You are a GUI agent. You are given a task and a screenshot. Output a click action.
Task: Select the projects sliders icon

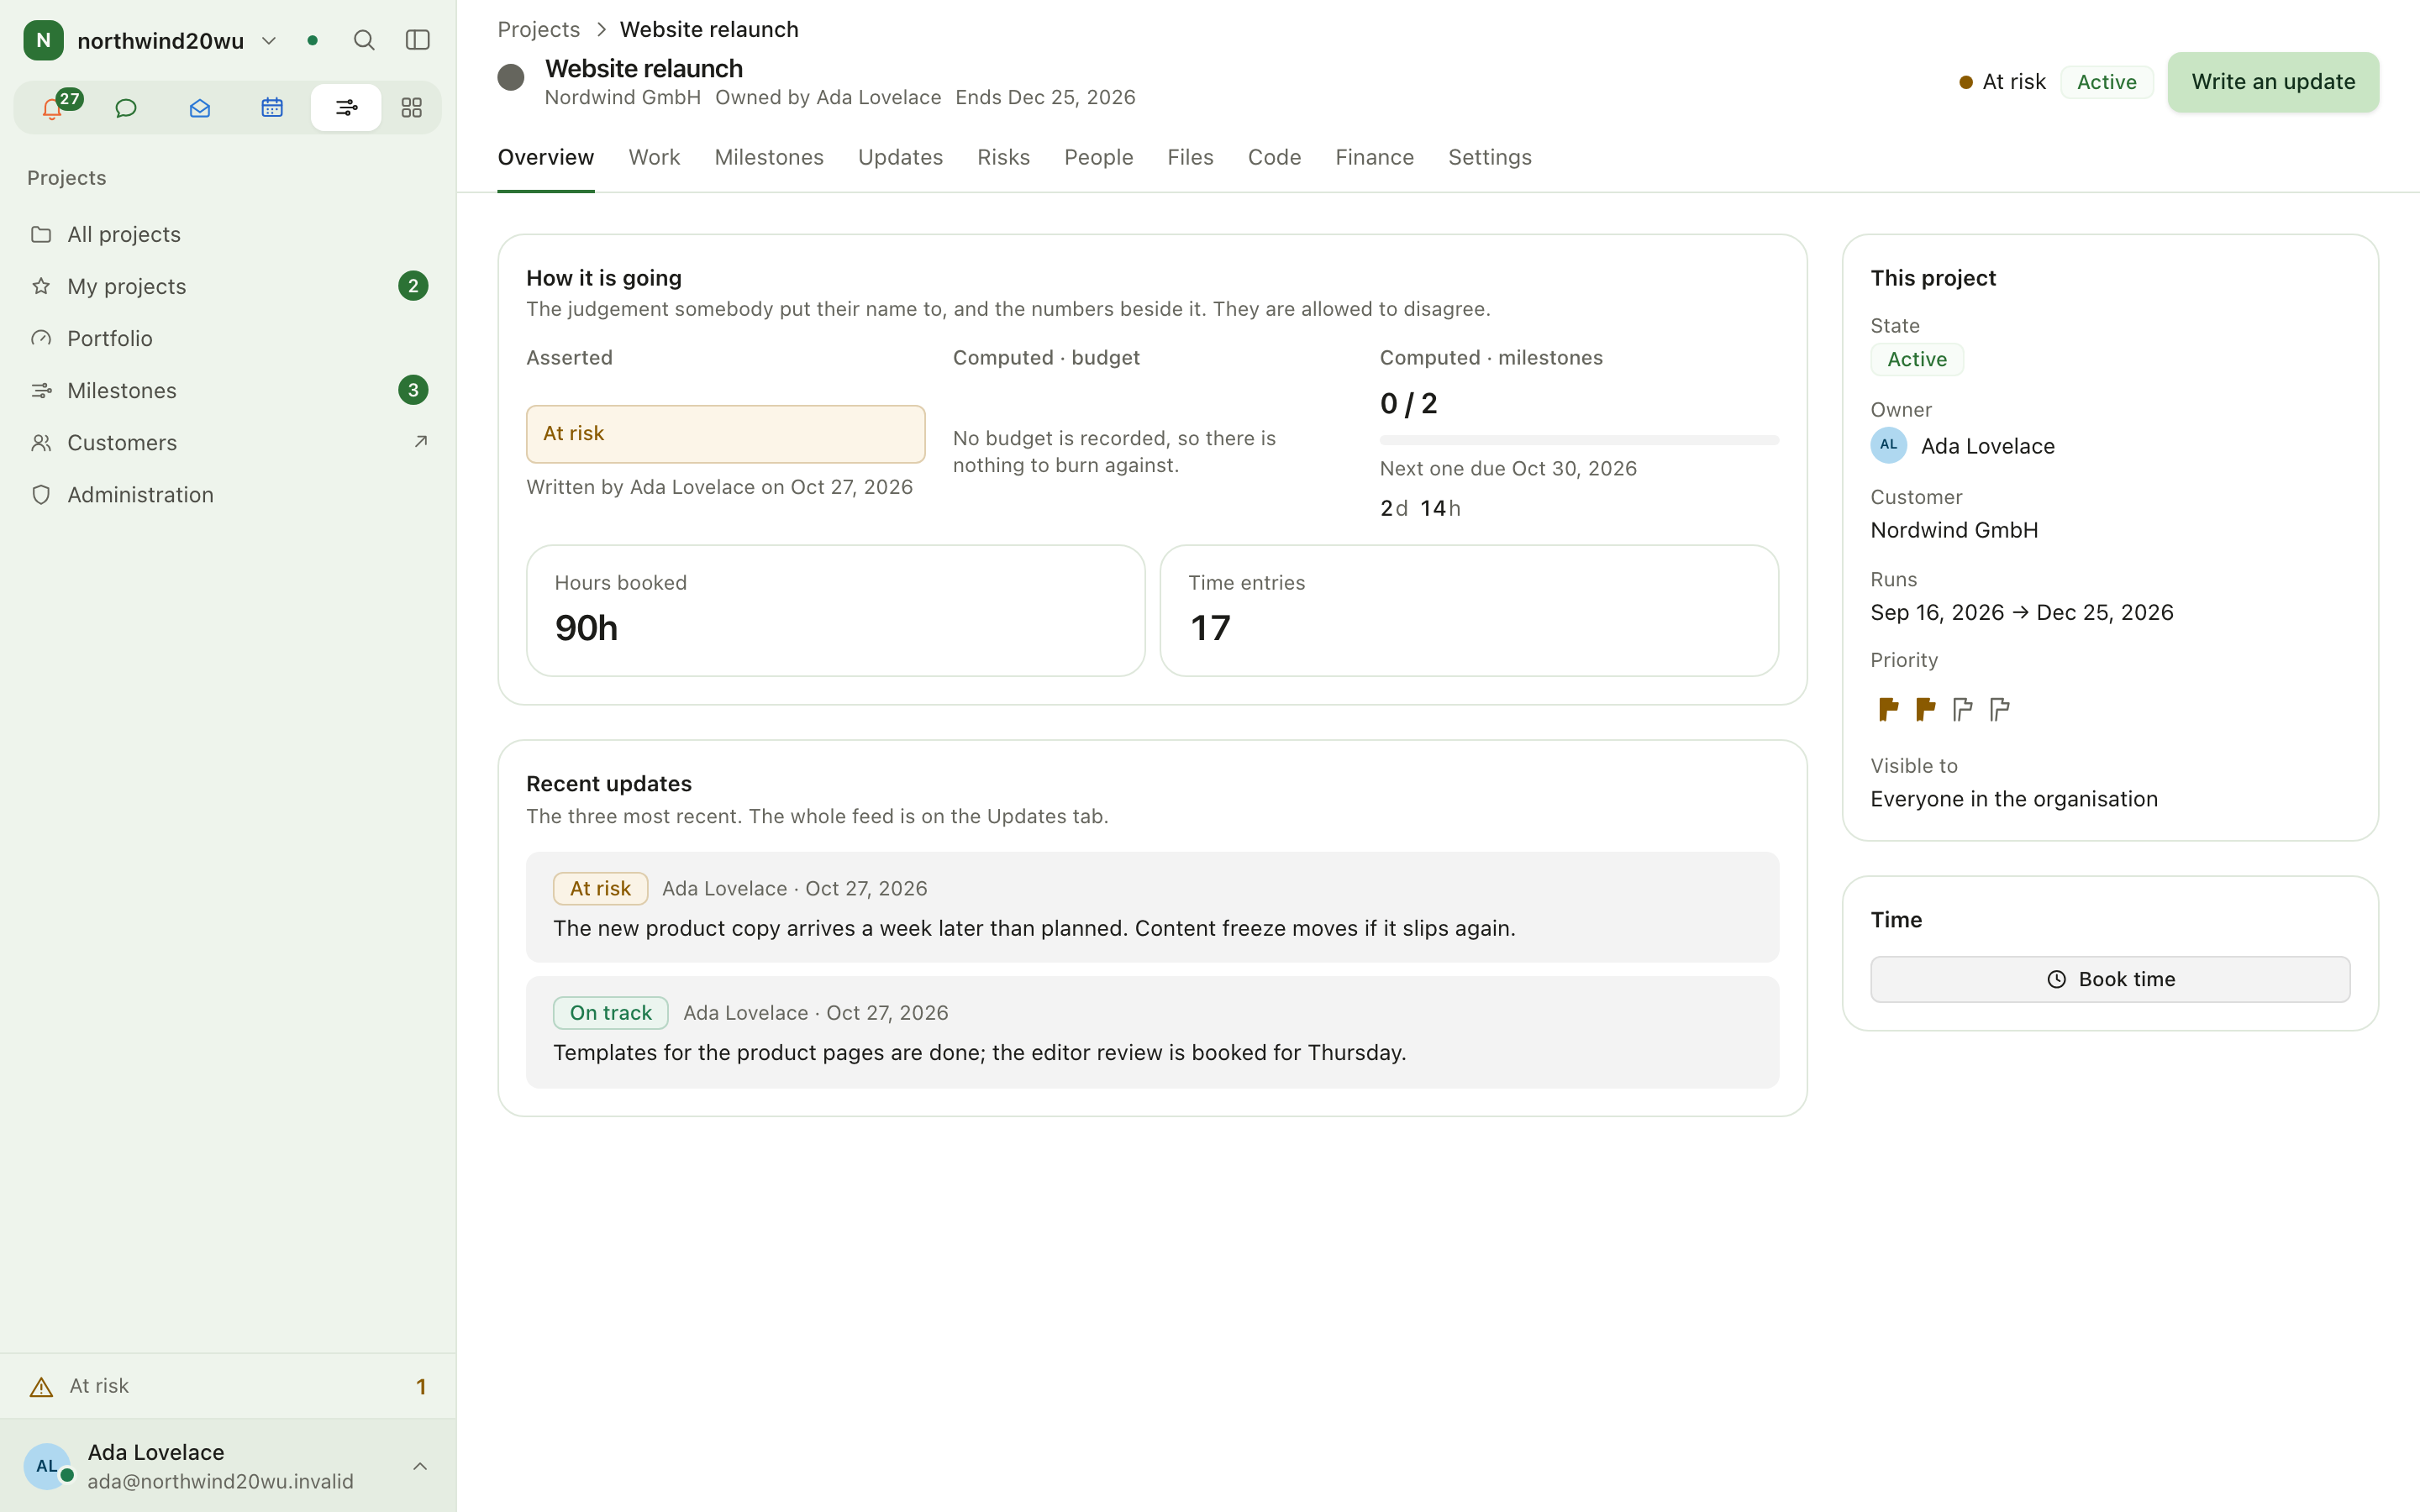(x=346, y=107)
